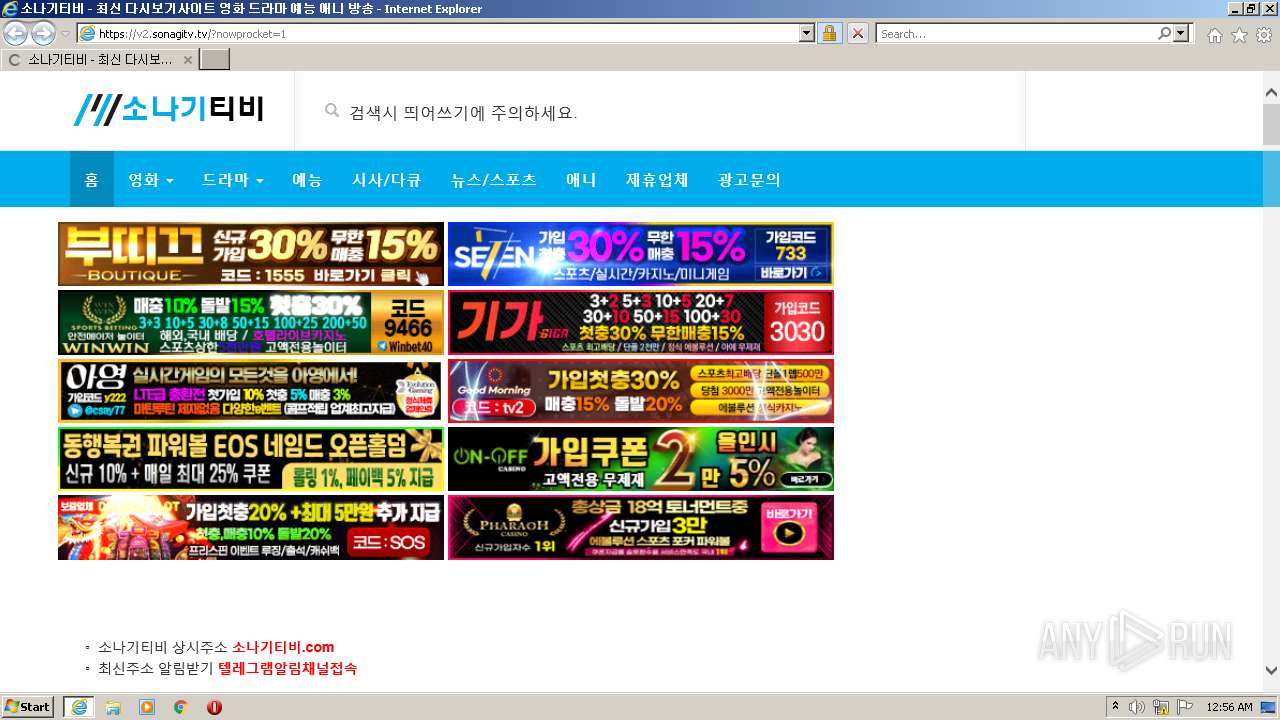Click the 12:56 AM taskbar clock
The width and height of the screenshot is (1280, 720).
pyautogui.click(x=1229, y=707)
